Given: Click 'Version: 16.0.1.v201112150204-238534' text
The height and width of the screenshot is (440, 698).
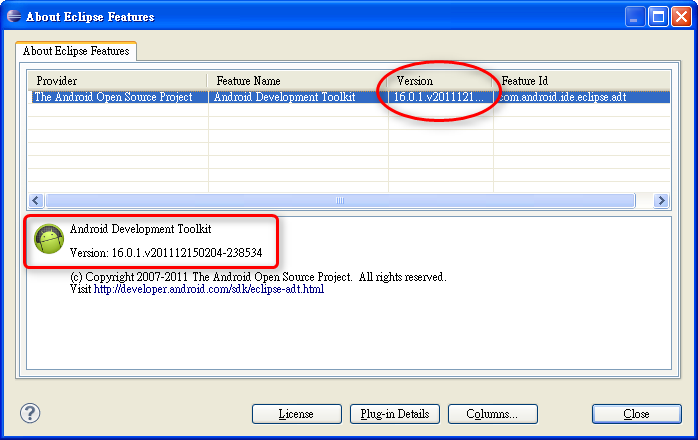Looking at the screenshot, I should (166, 253).
